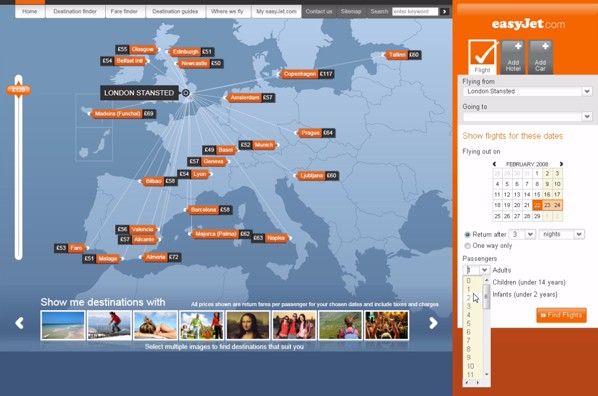Show previous destination images
Screen dimensions: 598x396
[19, 323]
